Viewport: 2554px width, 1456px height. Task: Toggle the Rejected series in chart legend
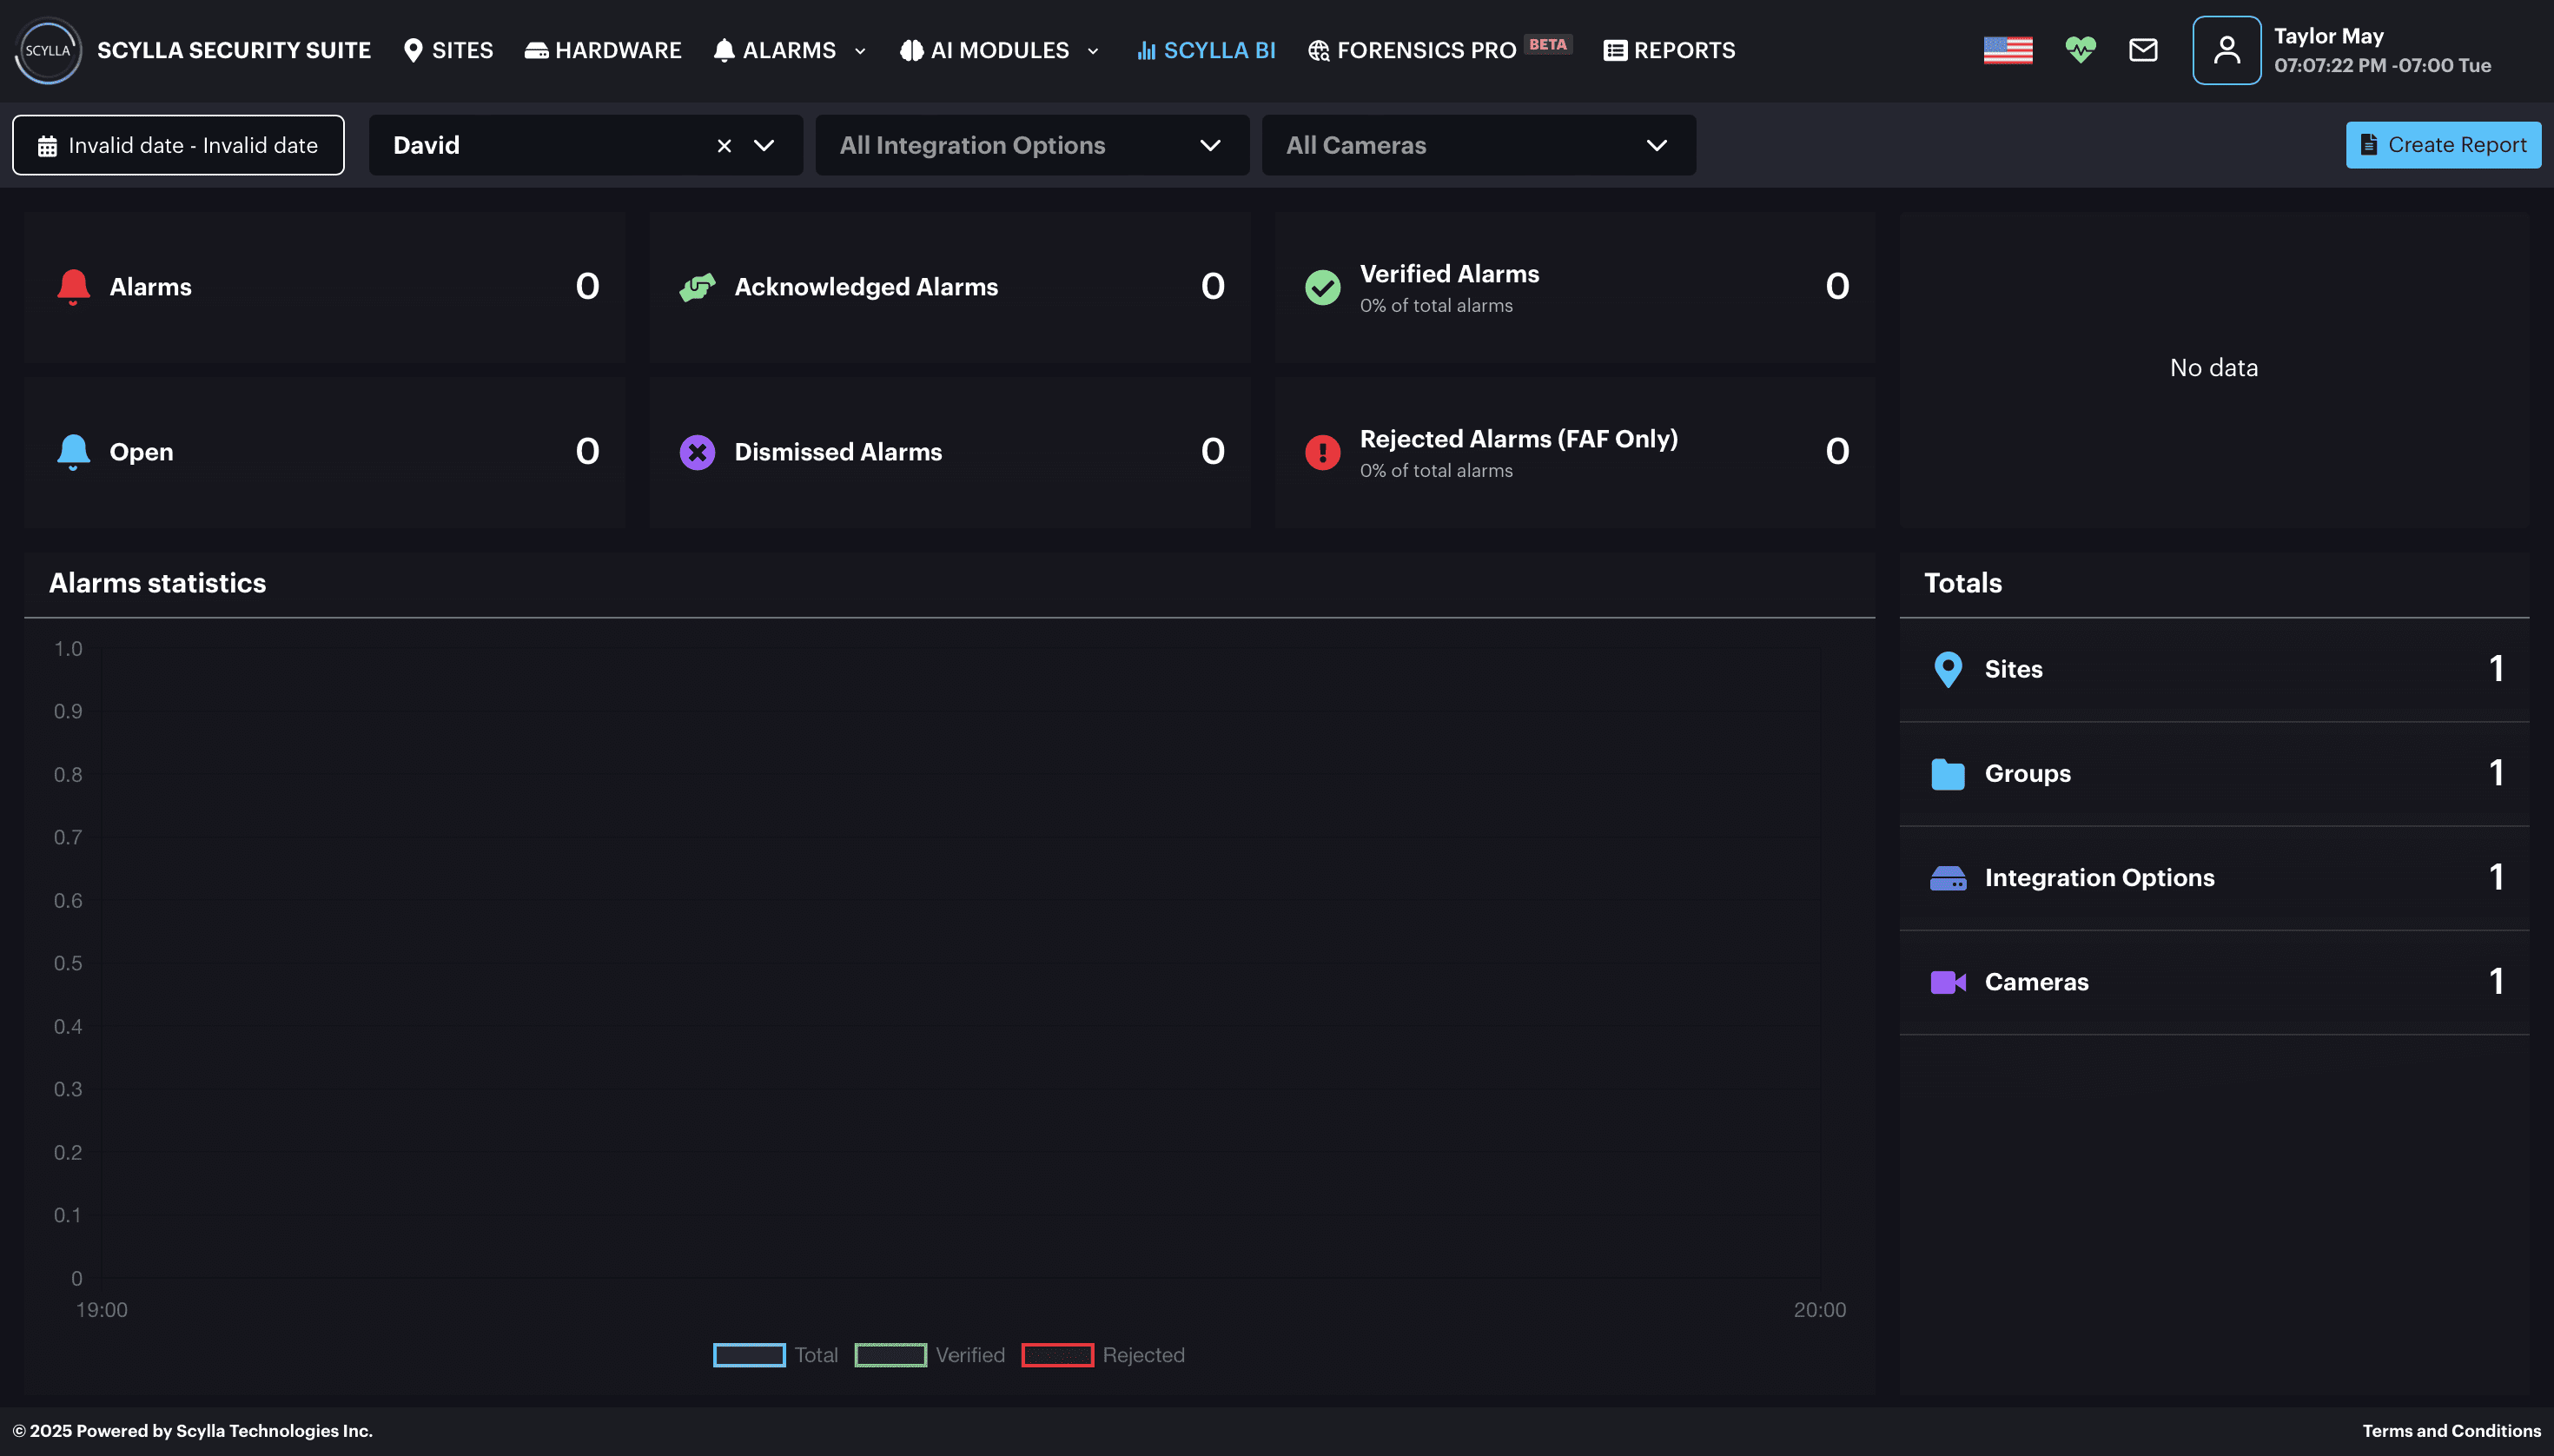coord(1103,1355)
